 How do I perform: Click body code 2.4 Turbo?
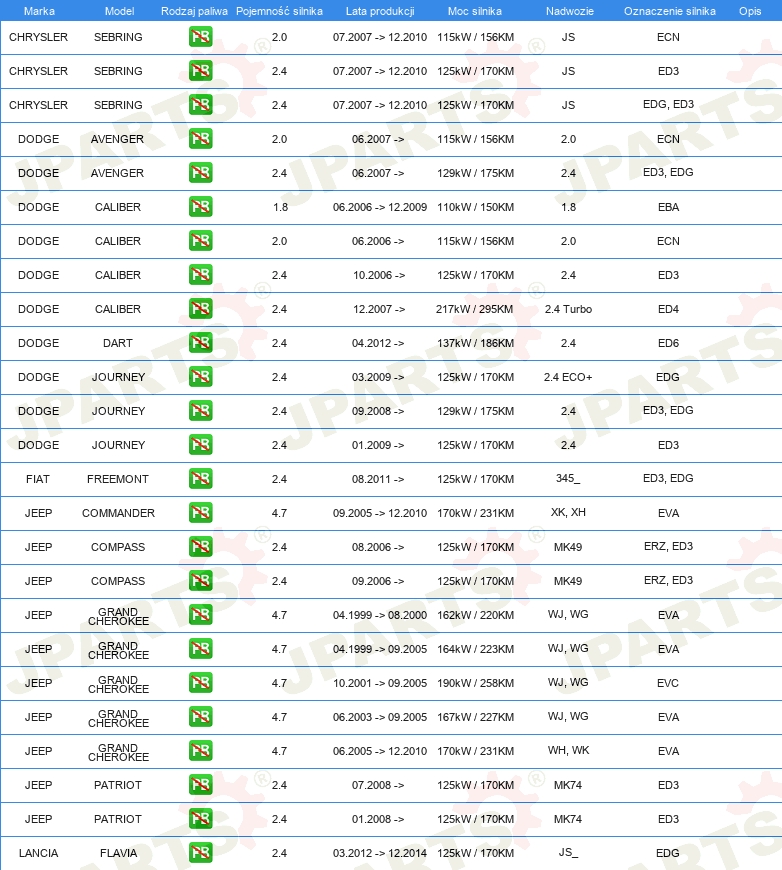[x=568, y=309]
